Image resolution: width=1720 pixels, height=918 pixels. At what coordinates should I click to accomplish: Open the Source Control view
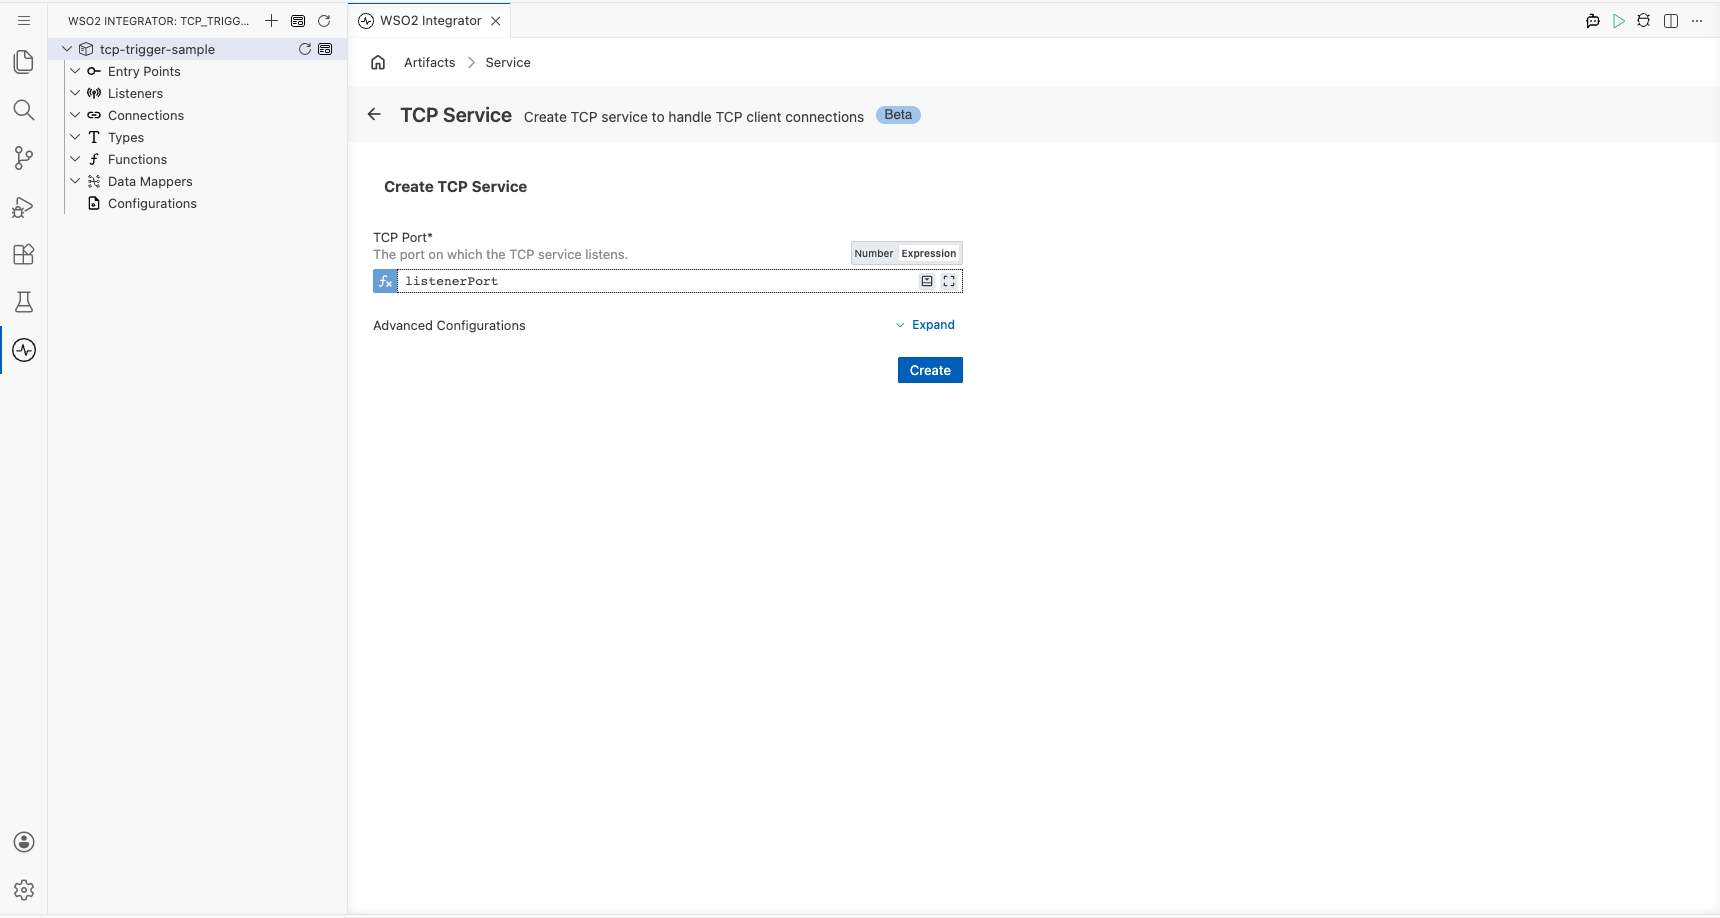coord(24,158)
